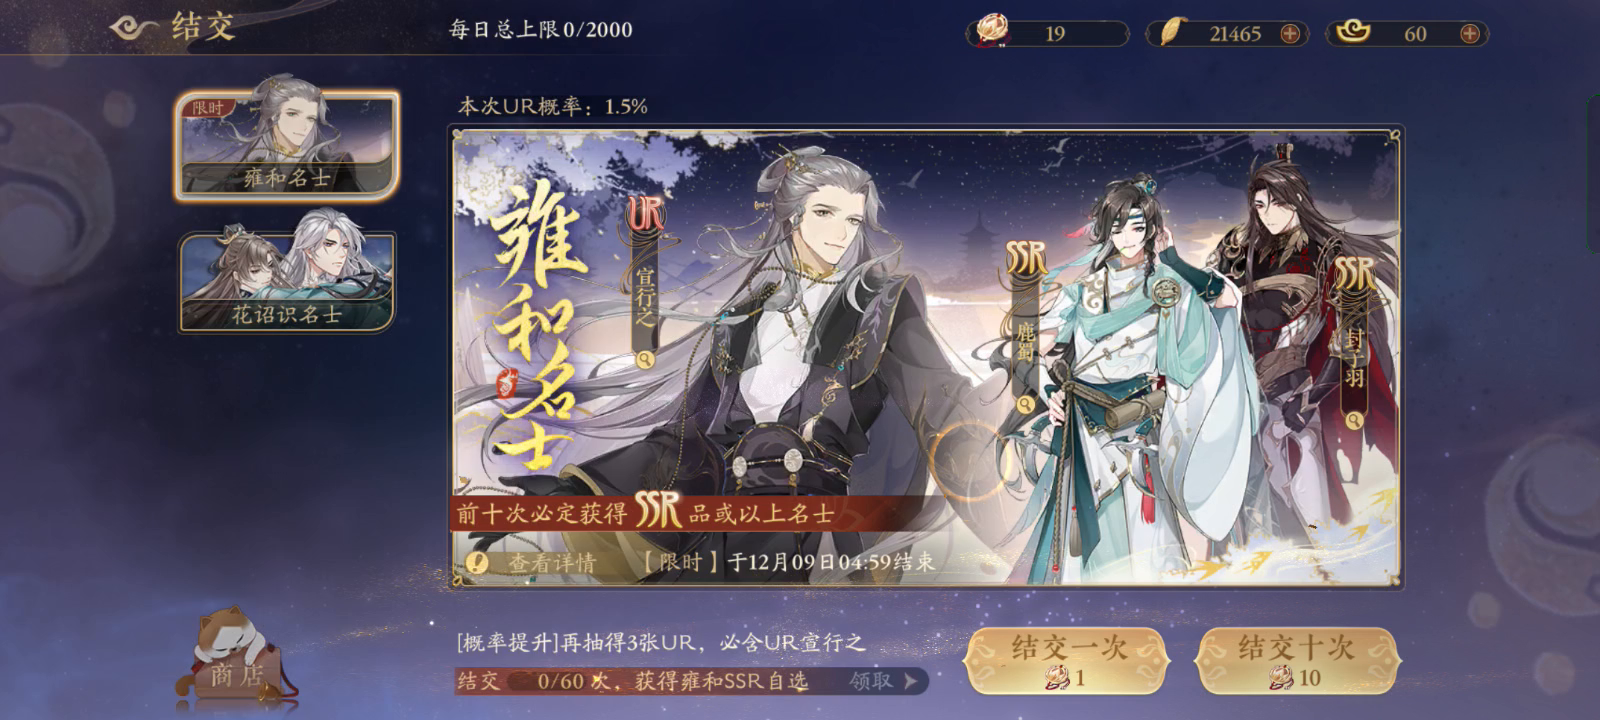
Task: Click the summon token currency icon
Action: coord(992,32)
